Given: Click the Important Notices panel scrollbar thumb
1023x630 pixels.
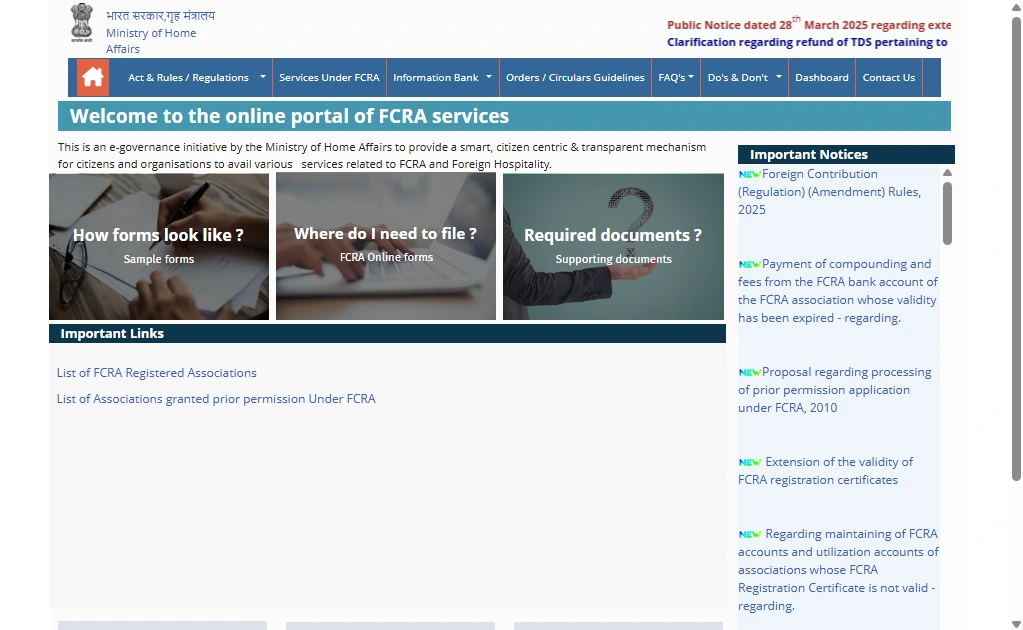Looking at the screenshot, I should [947, 213].
